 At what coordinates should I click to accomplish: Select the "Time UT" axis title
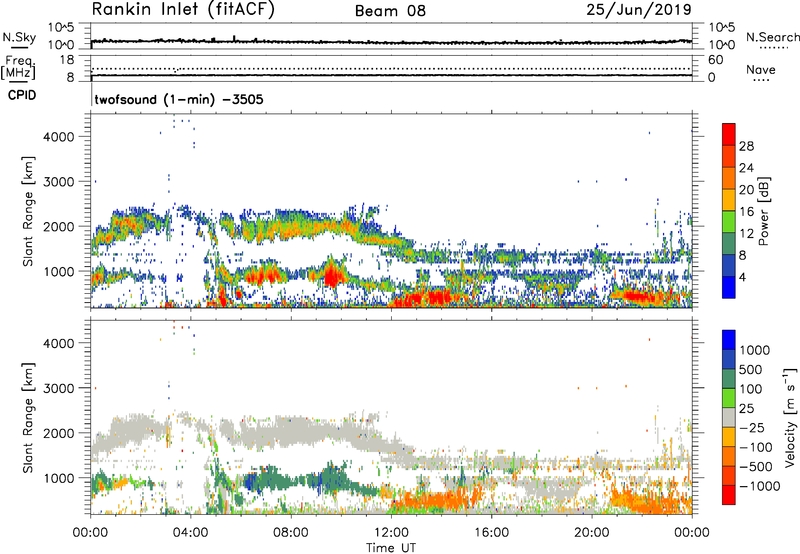(x=391, y=548)
